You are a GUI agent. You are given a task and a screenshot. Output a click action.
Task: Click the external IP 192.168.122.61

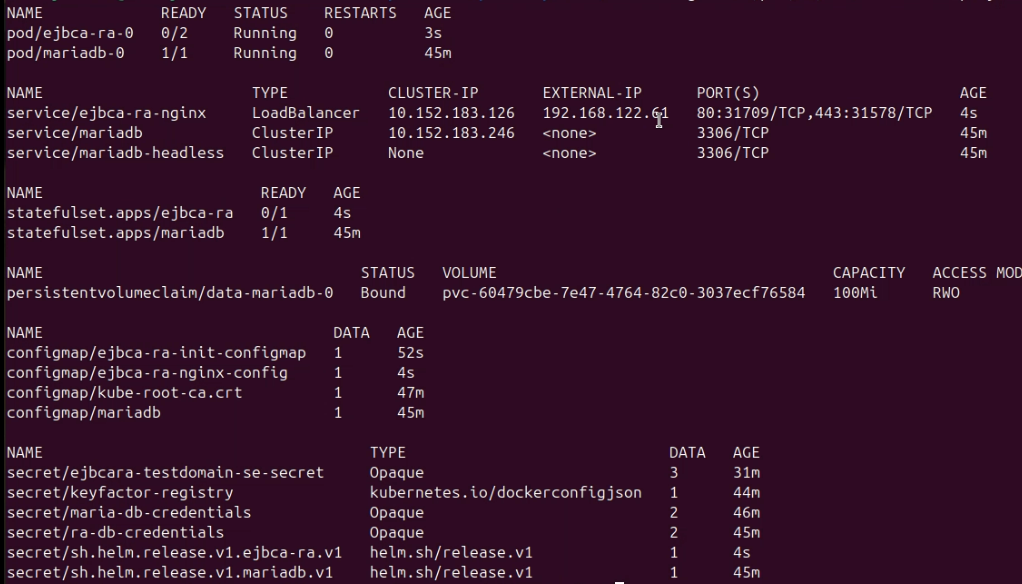click(605, 113)
